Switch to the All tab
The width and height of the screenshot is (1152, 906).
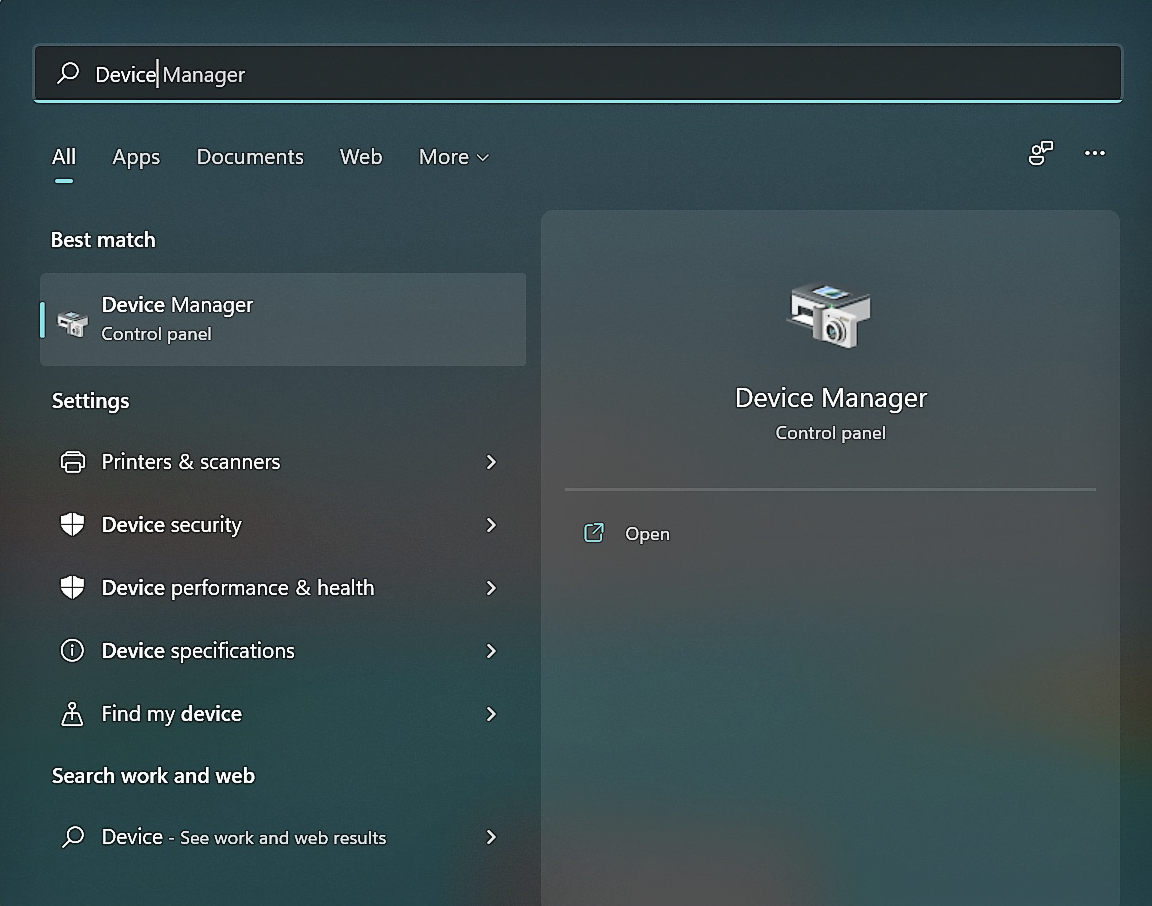64,157
